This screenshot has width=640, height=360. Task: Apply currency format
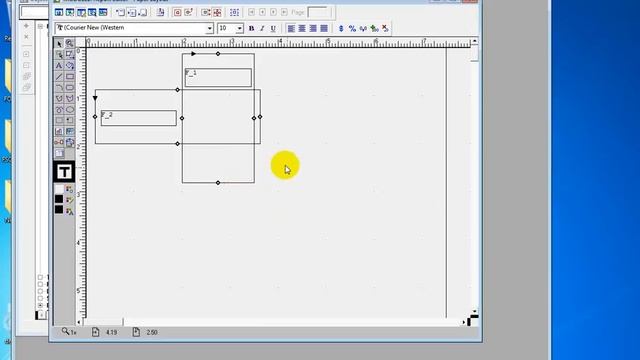(x=341, y=28)
